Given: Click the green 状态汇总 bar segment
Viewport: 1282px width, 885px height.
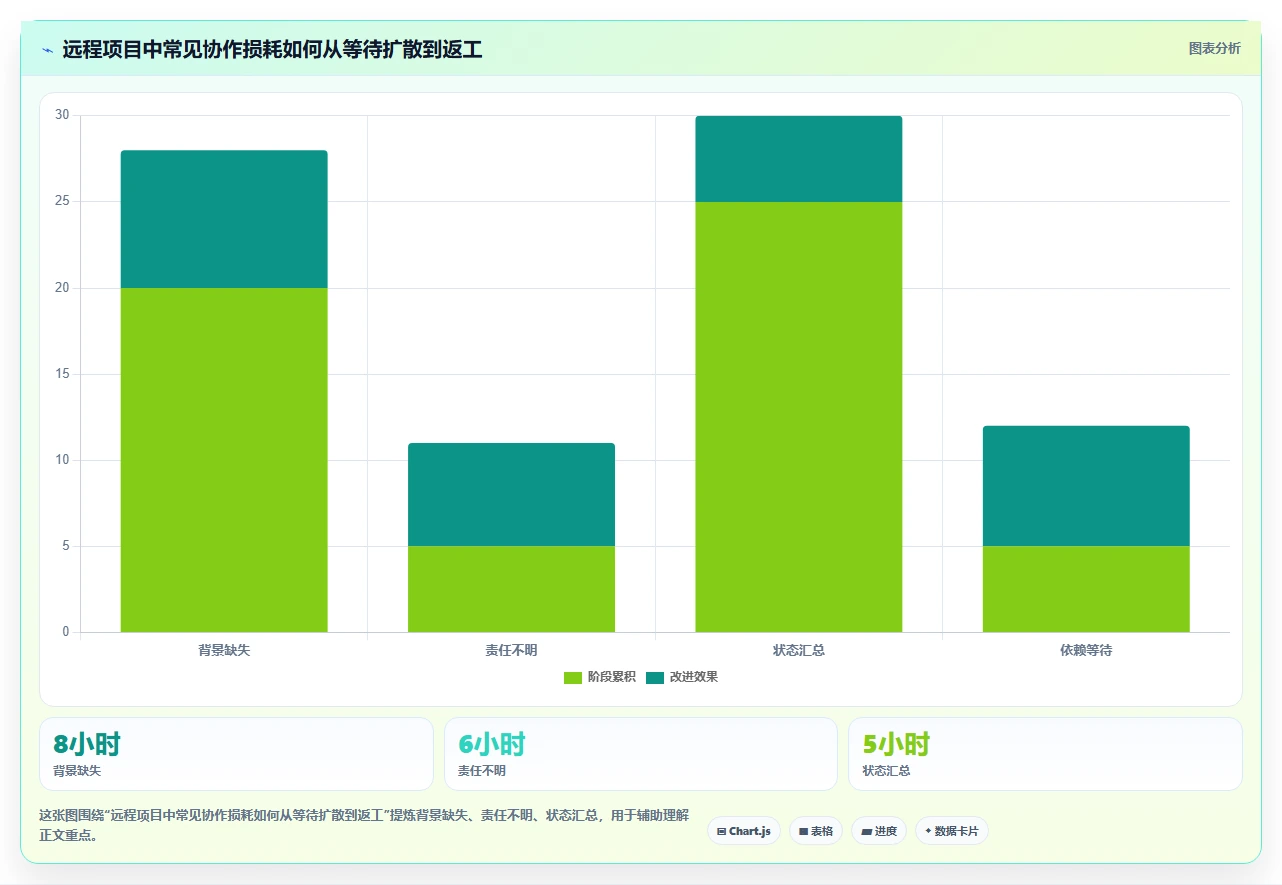Looking at the screenshot, I should [799, 417].
